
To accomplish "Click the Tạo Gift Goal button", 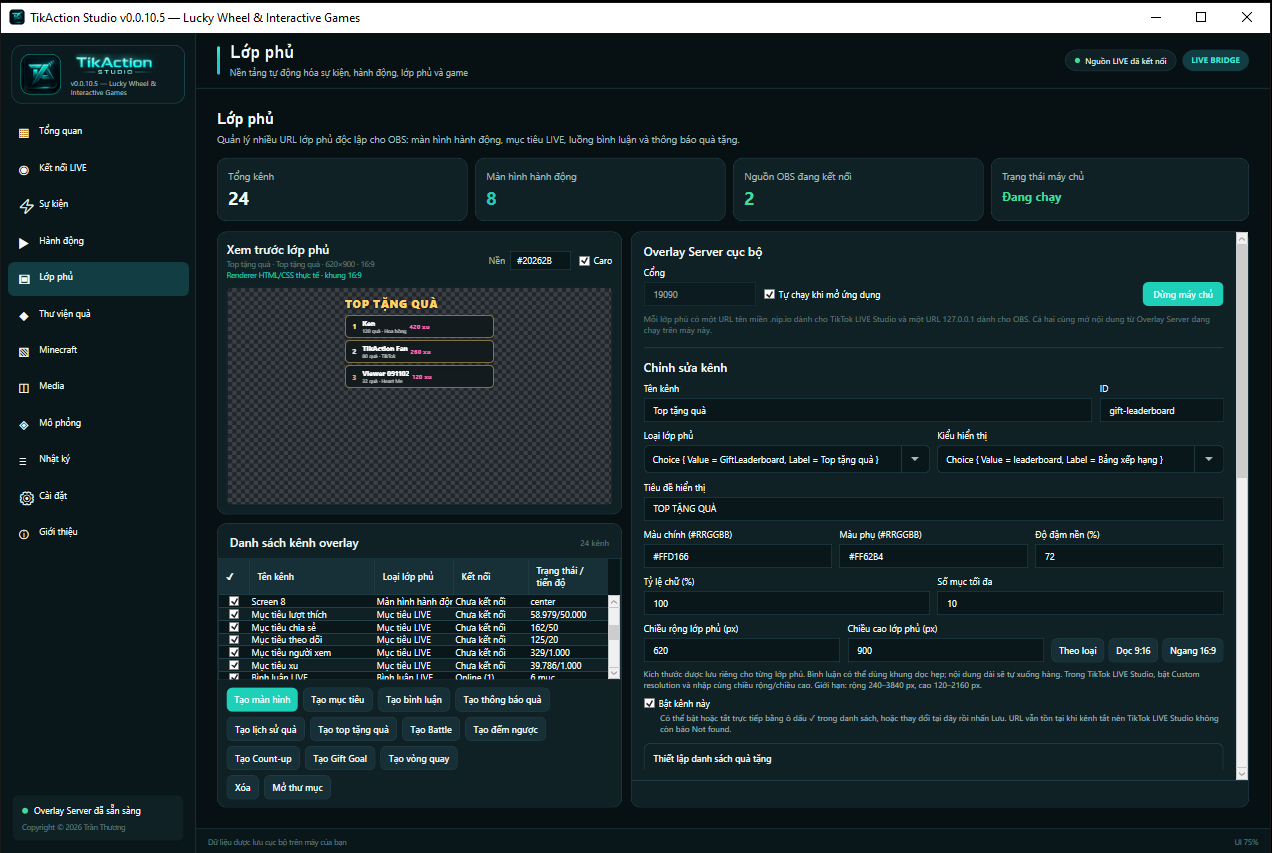I will pos(340,759).
